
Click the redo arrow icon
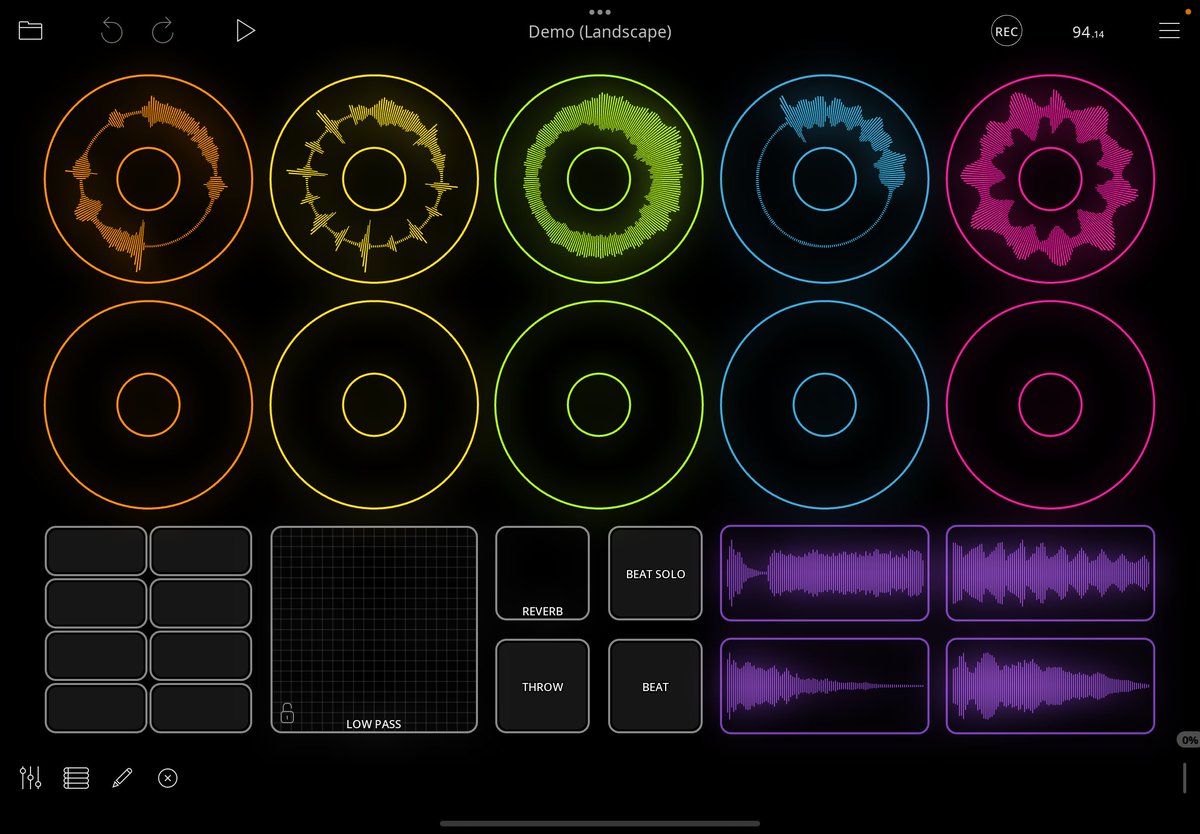[163, 31]
